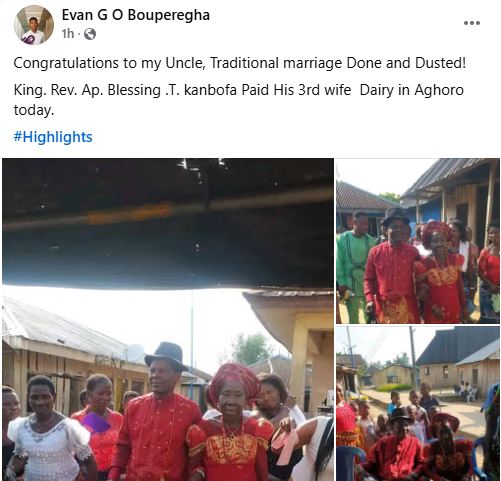Screen dimensions: 501x481
Task: Click the 1h post timestamp
Action: click(x=67, y=34)
